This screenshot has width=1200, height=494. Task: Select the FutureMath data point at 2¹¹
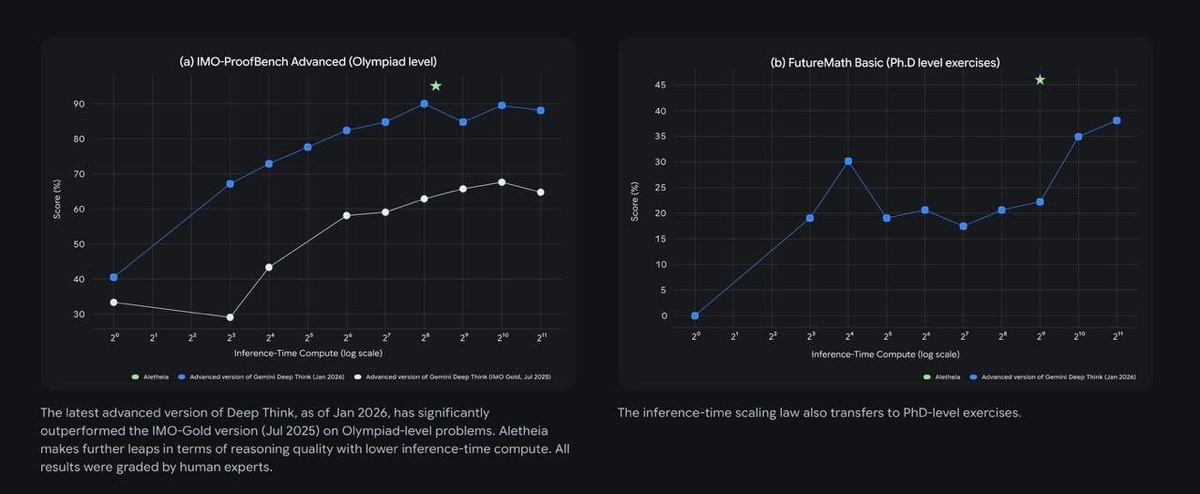coord(1117,121)
